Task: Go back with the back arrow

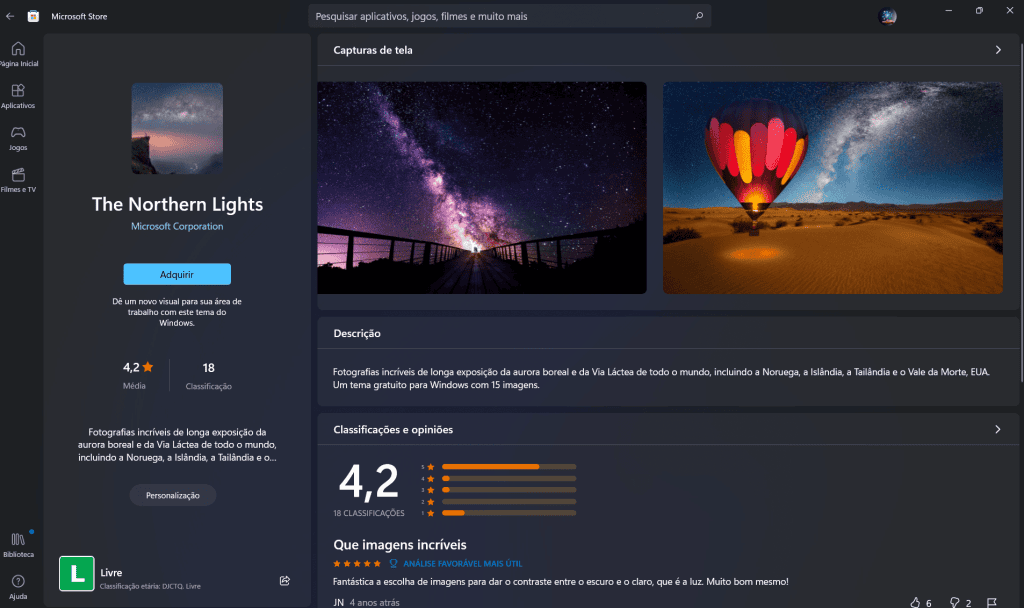Action: (x=10, y=16)
